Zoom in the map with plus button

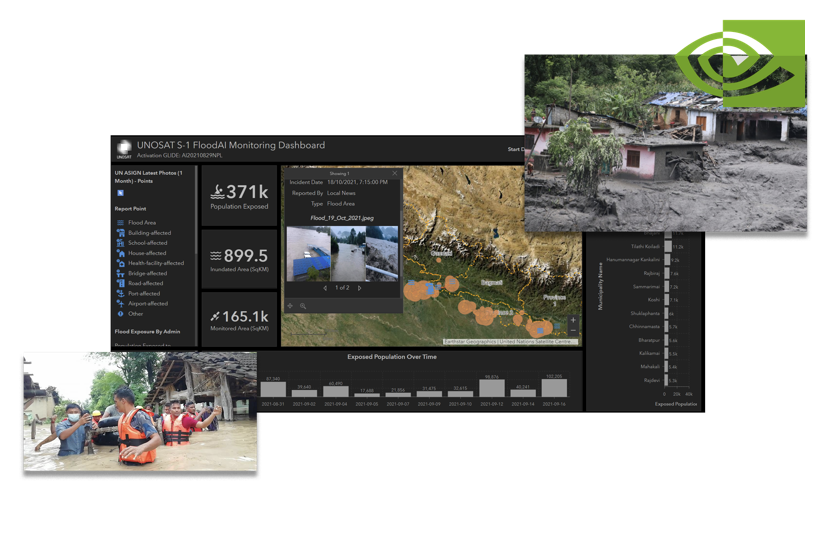[573, 321]
